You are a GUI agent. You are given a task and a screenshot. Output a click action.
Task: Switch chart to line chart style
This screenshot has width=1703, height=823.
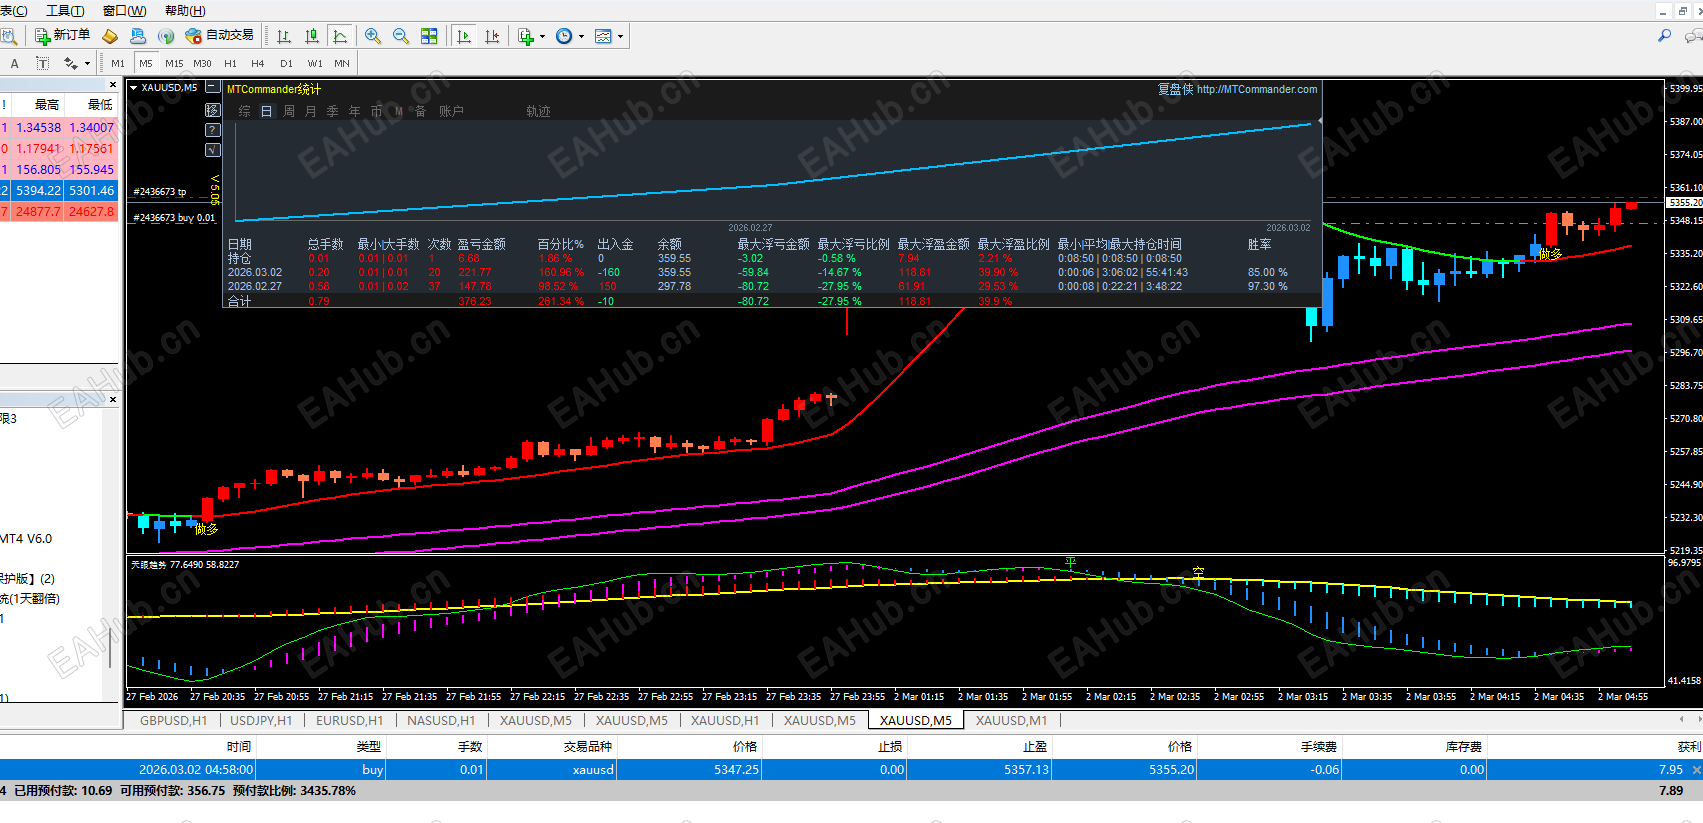[340, 36]
